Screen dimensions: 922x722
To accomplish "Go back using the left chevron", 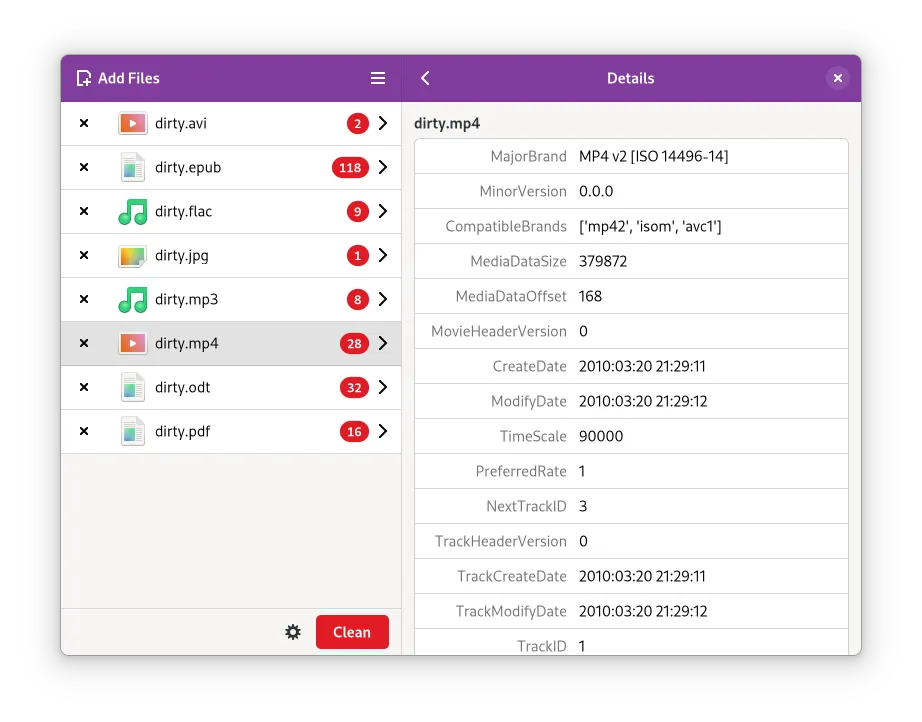I will pyautogui.click(x=425, y=78).
